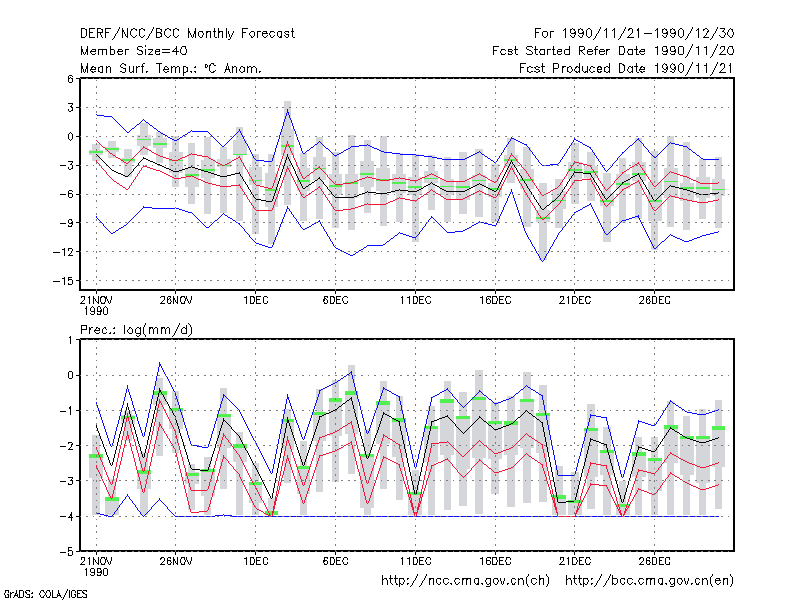Click the GrADS: COLA/IGES credit text
Viewport: 800px width, 600px height.
tap(45, 594)
